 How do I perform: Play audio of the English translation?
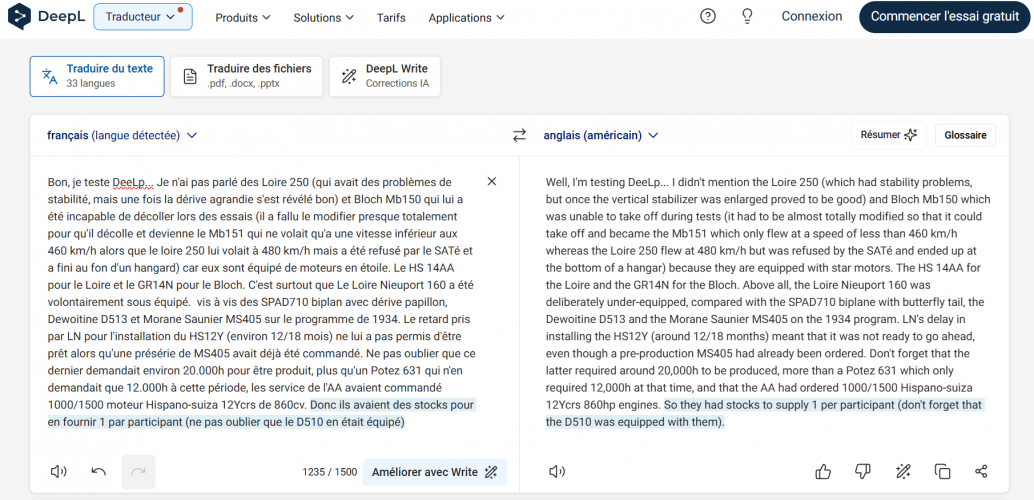point(557,472)
